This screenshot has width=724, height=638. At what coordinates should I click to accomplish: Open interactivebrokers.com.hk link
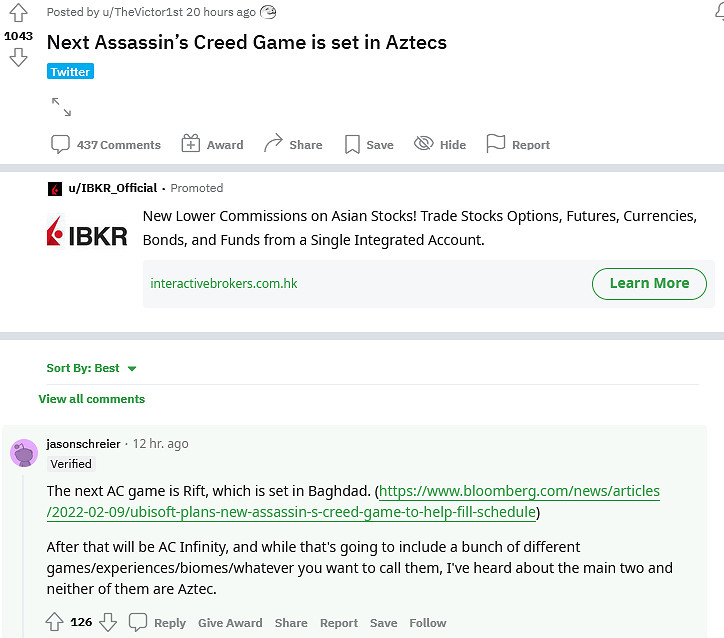tap(224, 283)
